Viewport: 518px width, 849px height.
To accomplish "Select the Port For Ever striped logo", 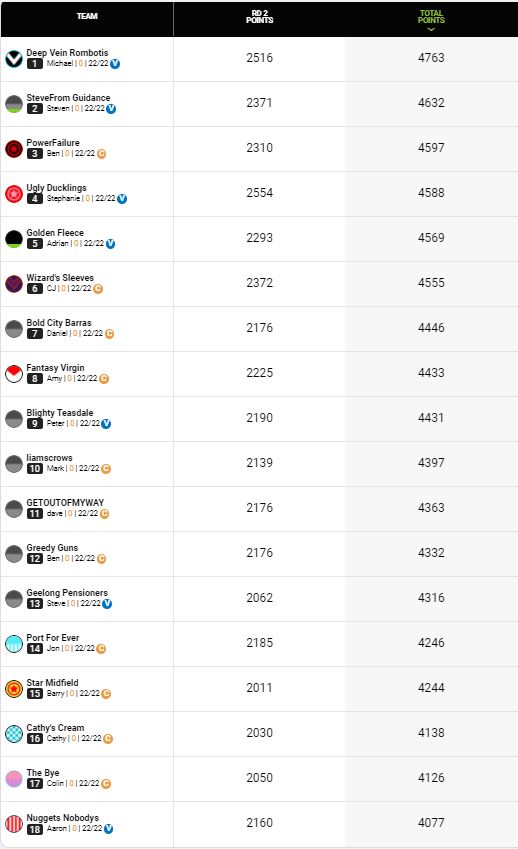I will 14,643.
